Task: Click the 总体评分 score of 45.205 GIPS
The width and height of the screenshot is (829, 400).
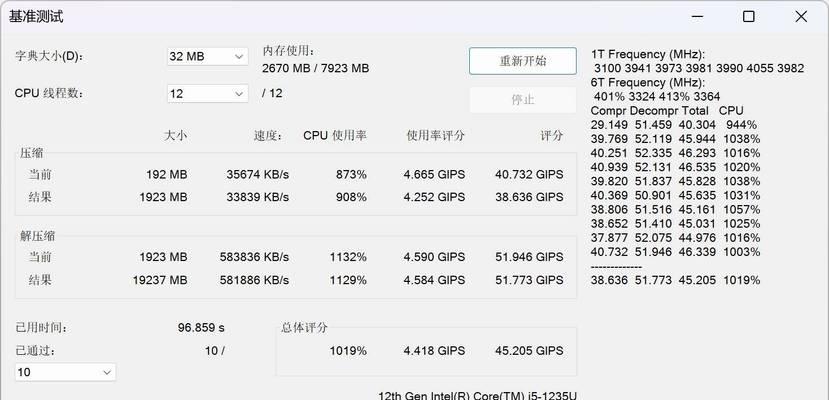Action: point(529,350)
